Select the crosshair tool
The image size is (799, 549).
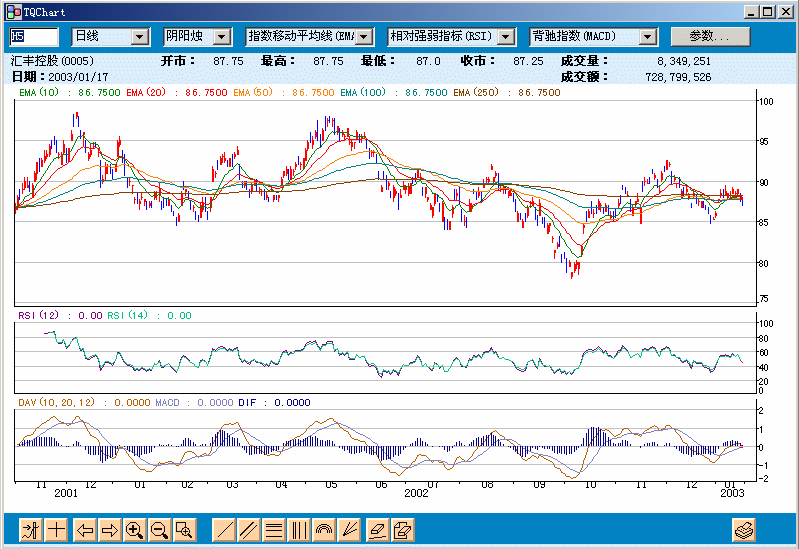point(57,530)
